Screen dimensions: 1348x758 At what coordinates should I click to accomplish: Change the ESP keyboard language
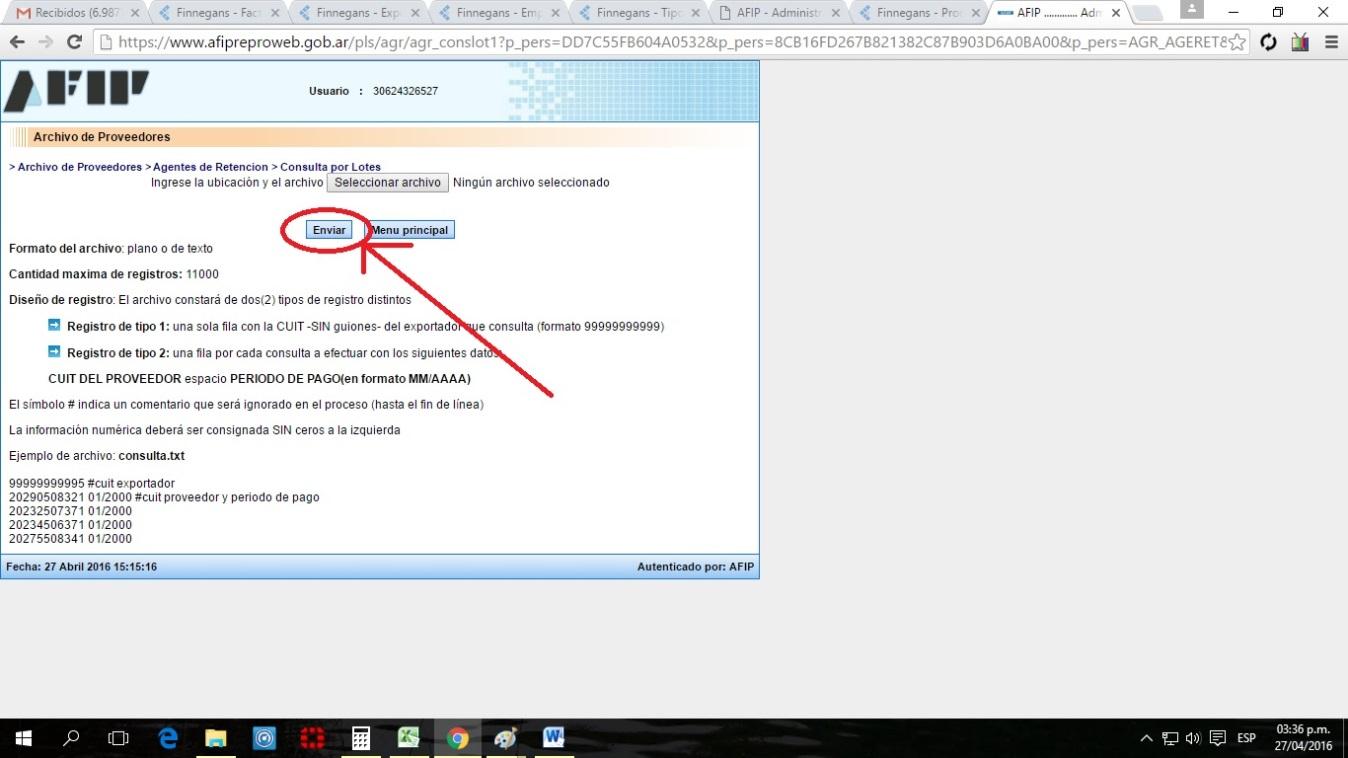coord(1246,738)
